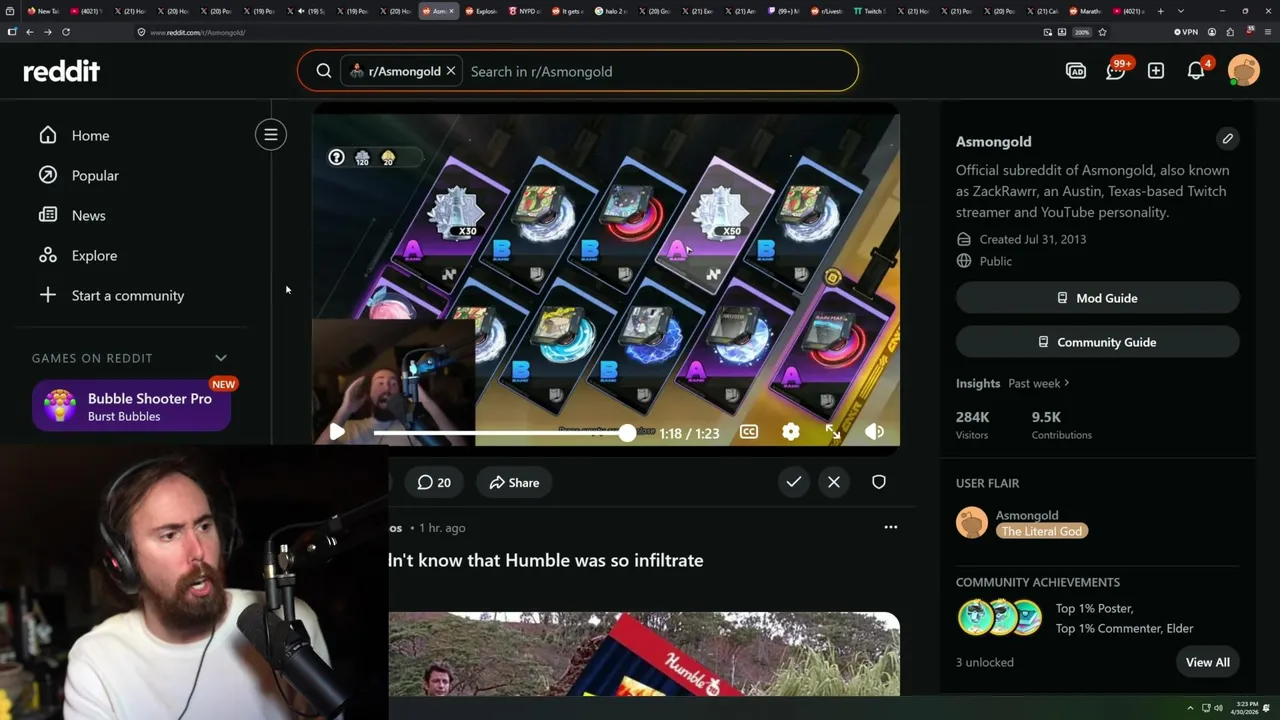Open the Reddit advertise icon

coord(1076,71)
